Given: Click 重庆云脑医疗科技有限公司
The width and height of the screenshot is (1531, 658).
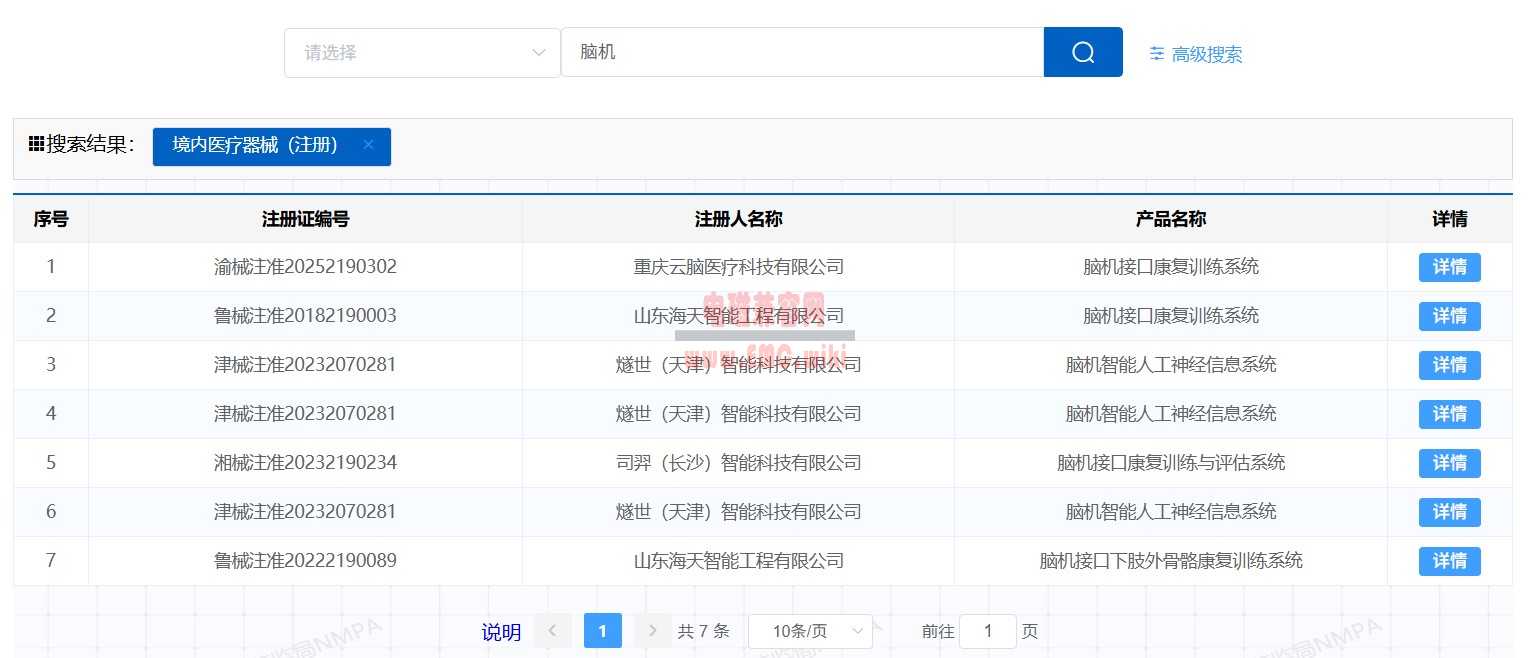Looking at the screenshot, I should coord(738,267).
